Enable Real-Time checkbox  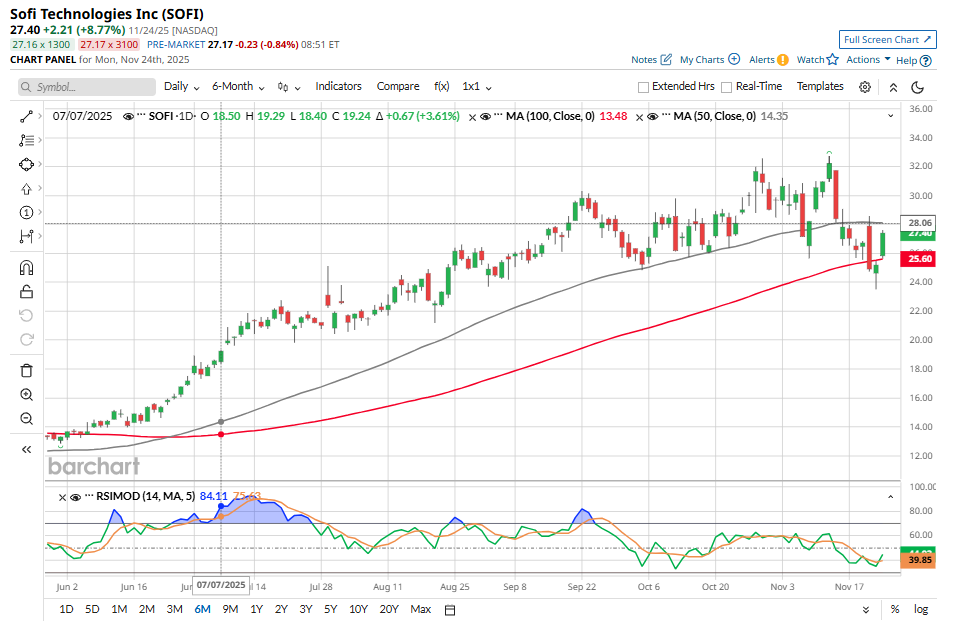point(727,87)
